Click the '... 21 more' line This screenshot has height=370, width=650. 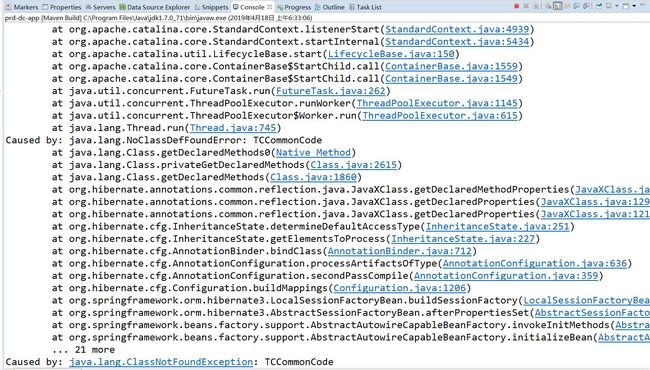pos(83,350)
